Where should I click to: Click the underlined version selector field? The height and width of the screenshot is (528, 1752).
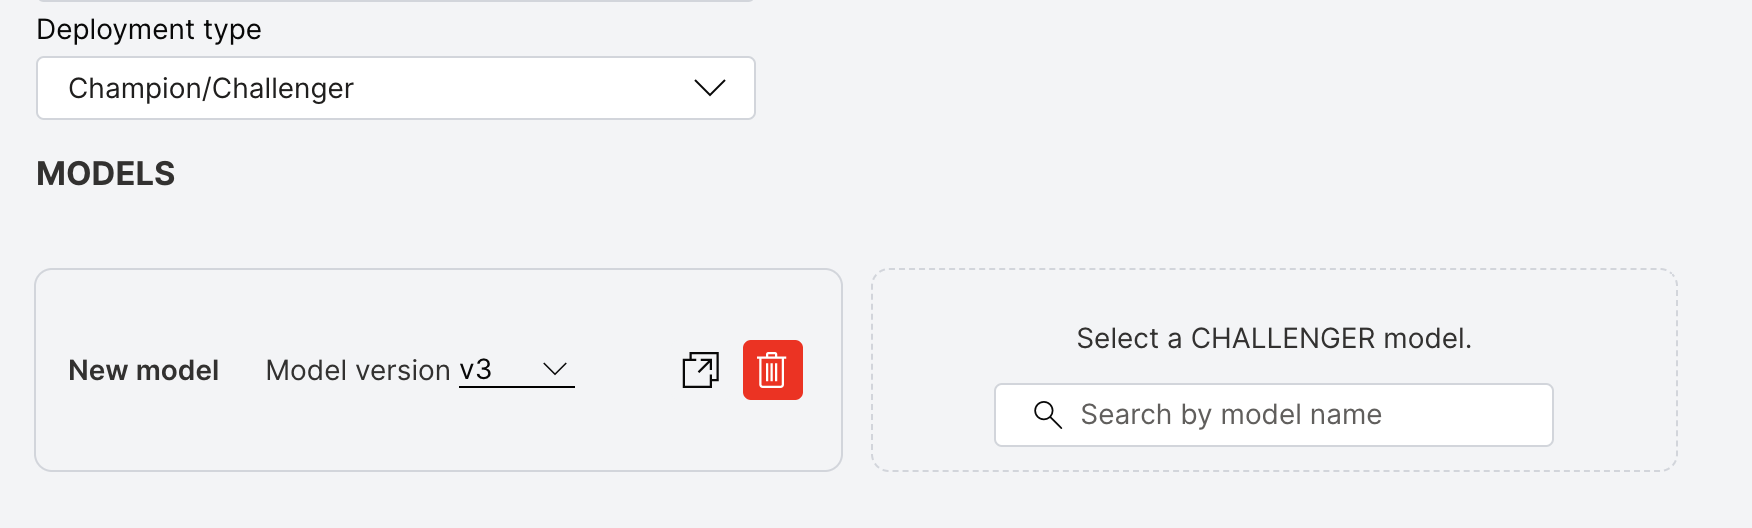[x=516, y=370]
